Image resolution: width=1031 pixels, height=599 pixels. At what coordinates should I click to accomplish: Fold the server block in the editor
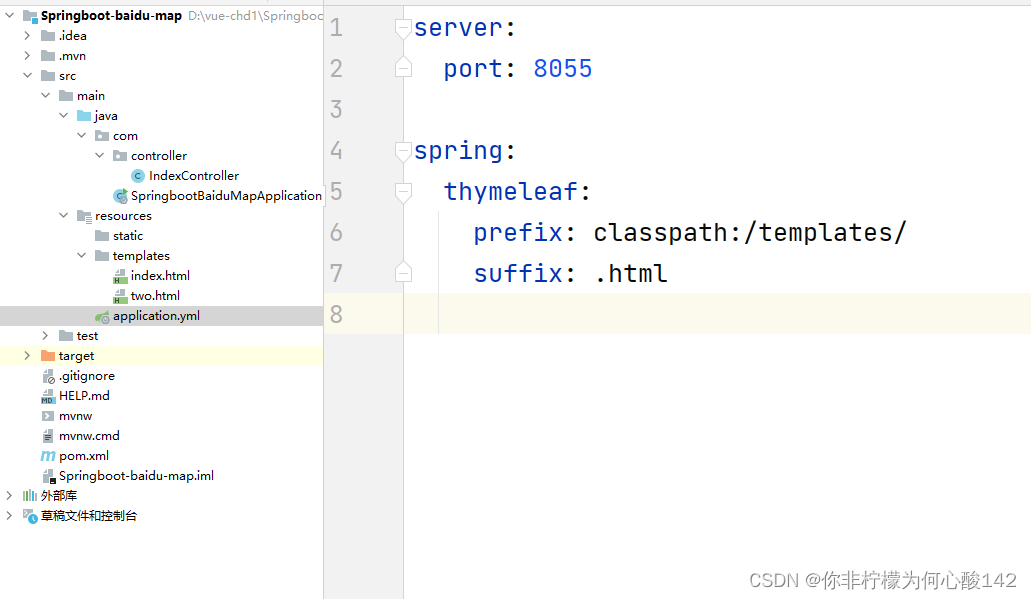click(x=402, y=27)
